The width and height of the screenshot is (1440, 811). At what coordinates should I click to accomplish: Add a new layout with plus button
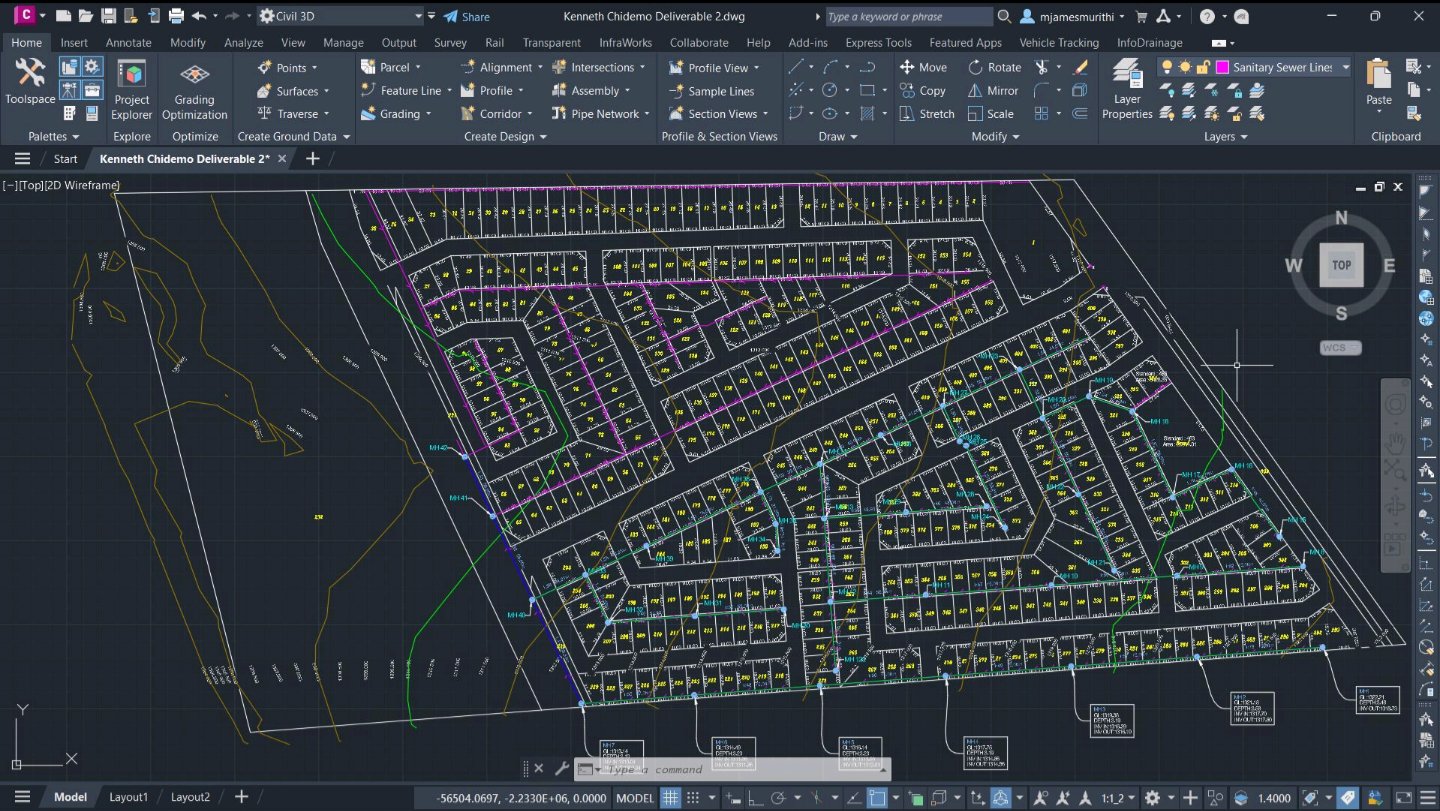pyautogui.click(x=241, y=797)
